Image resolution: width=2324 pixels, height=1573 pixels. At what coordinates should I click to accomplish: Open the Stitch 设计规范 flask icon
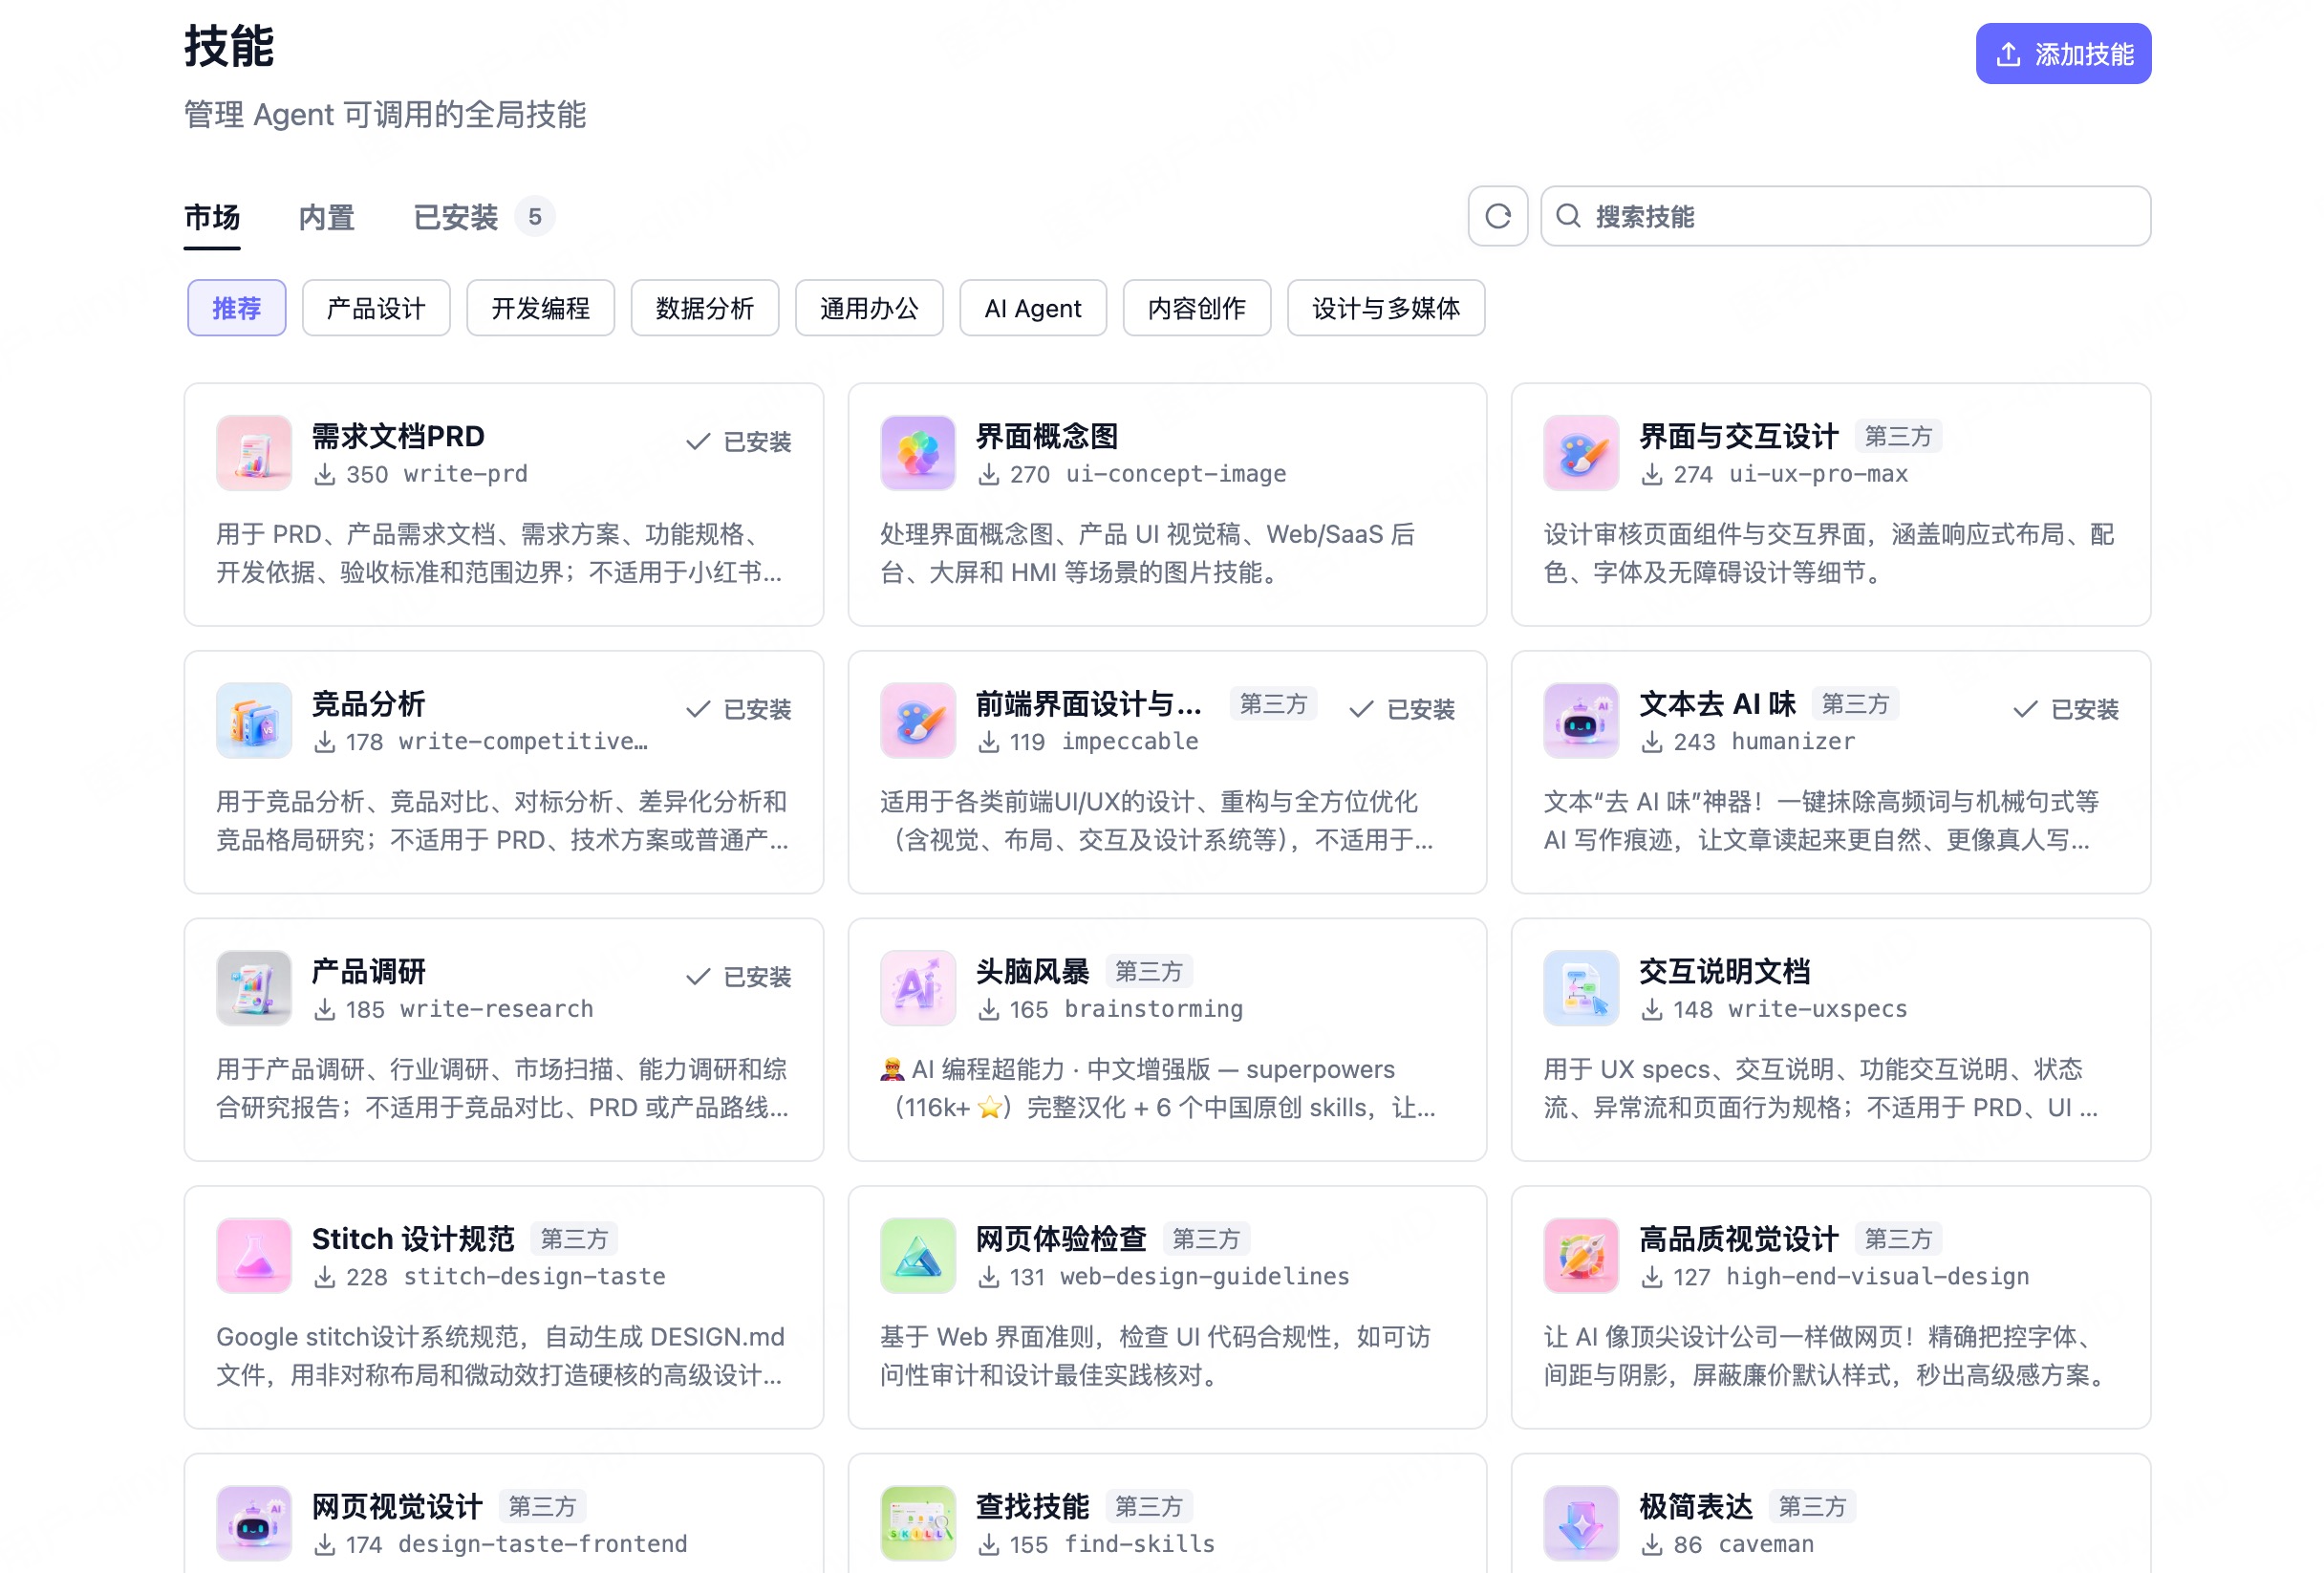(x=254, y=1255)
